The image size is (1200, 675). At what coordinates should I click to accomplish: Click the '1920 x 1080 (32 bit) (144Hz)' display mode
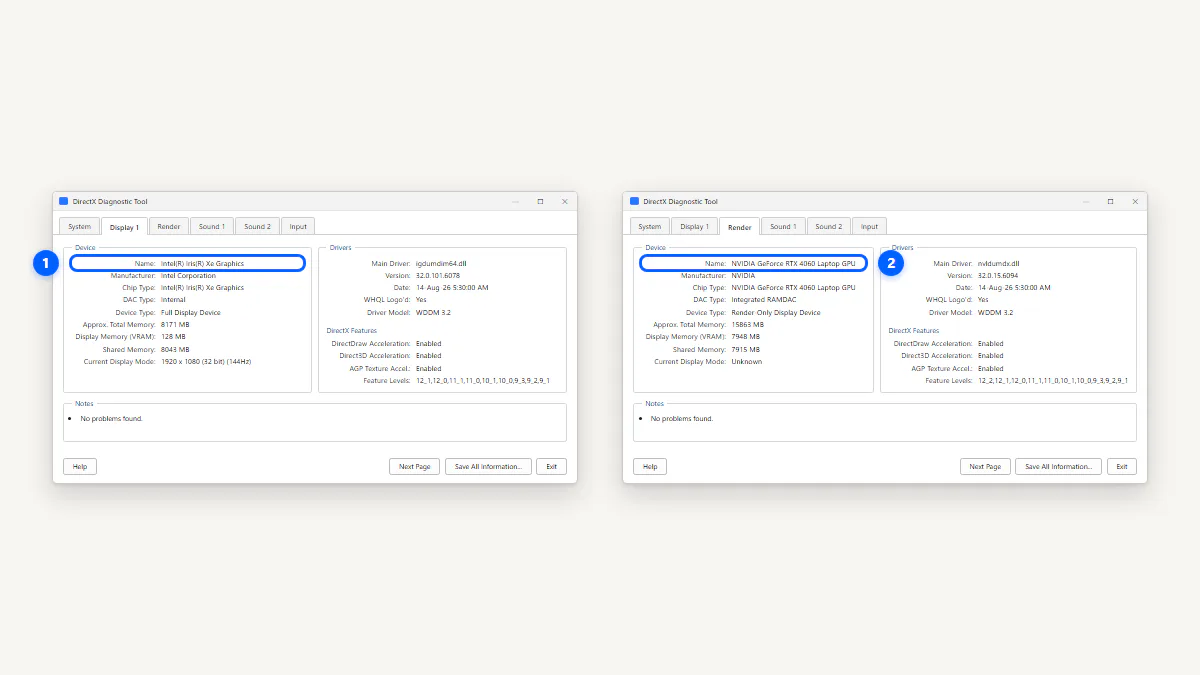point(206,361)
